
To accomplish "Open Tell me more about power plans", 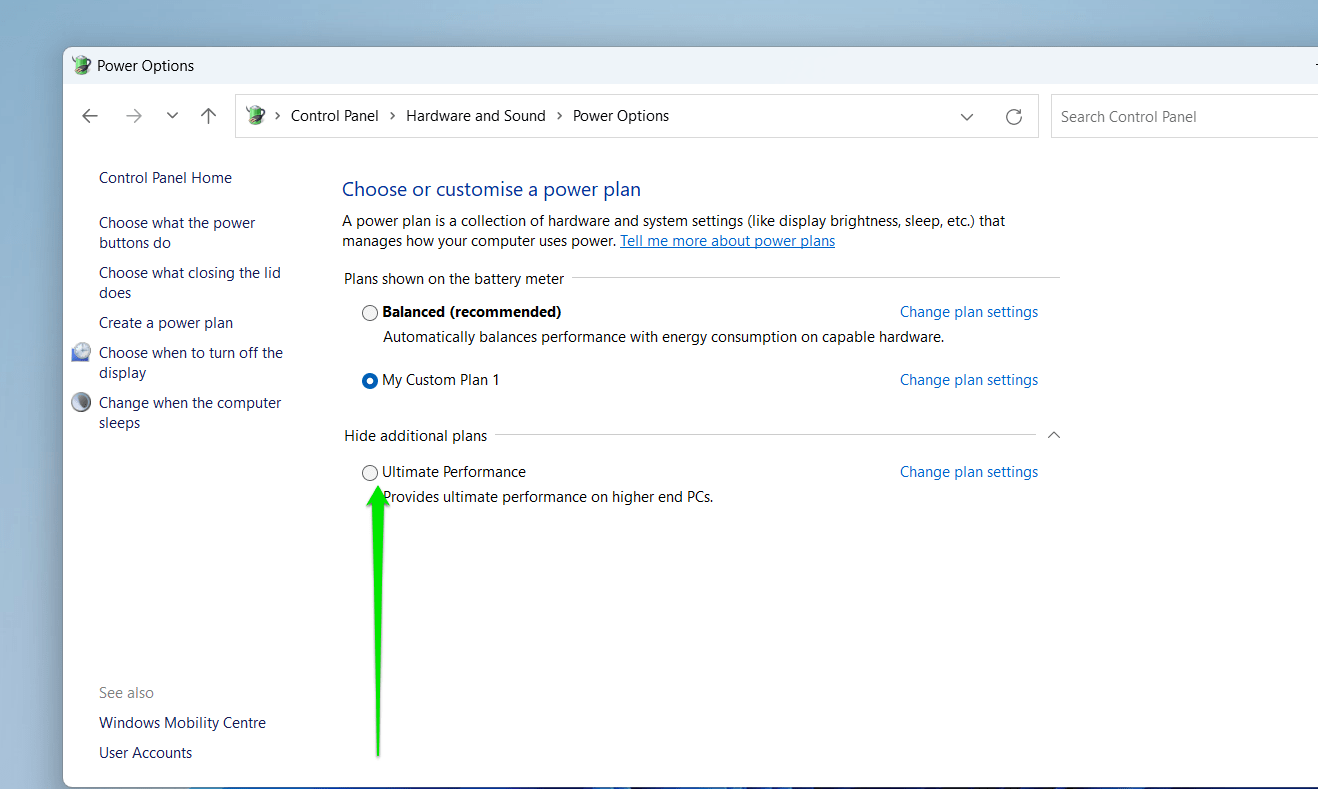I will [x=727, y=241].
